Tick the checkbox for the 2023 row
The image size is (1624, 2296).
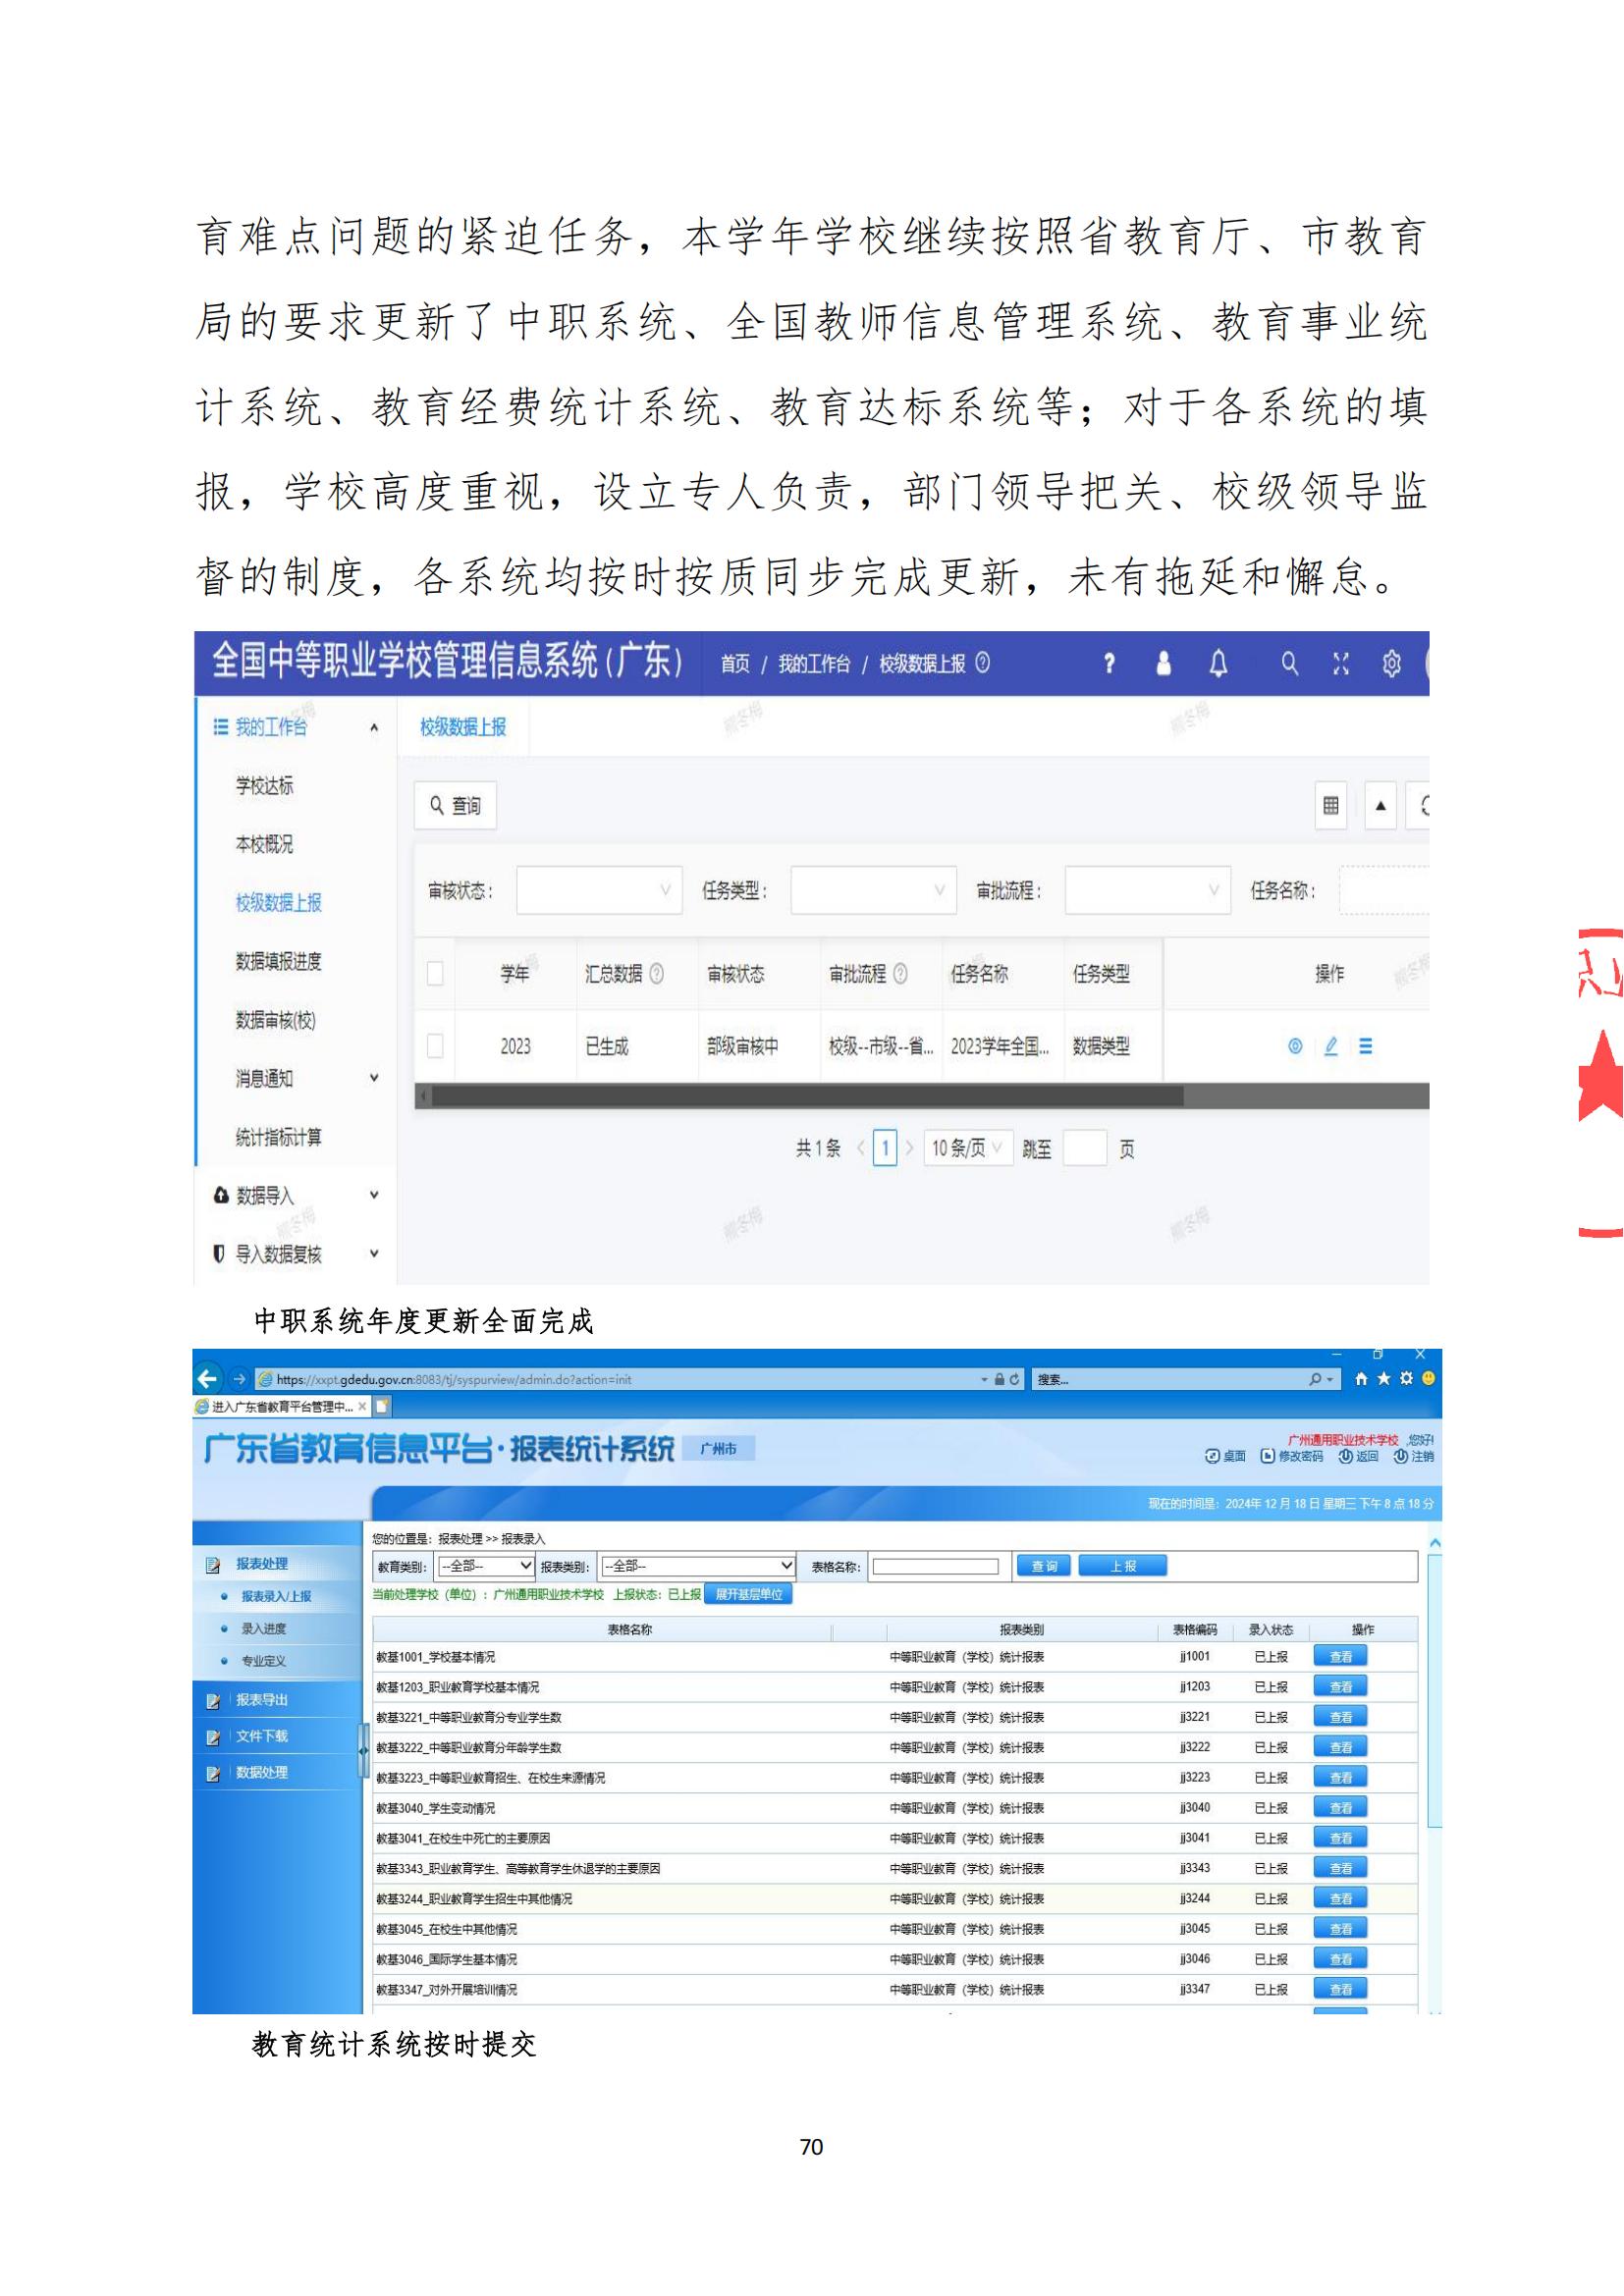(435, 1046)
